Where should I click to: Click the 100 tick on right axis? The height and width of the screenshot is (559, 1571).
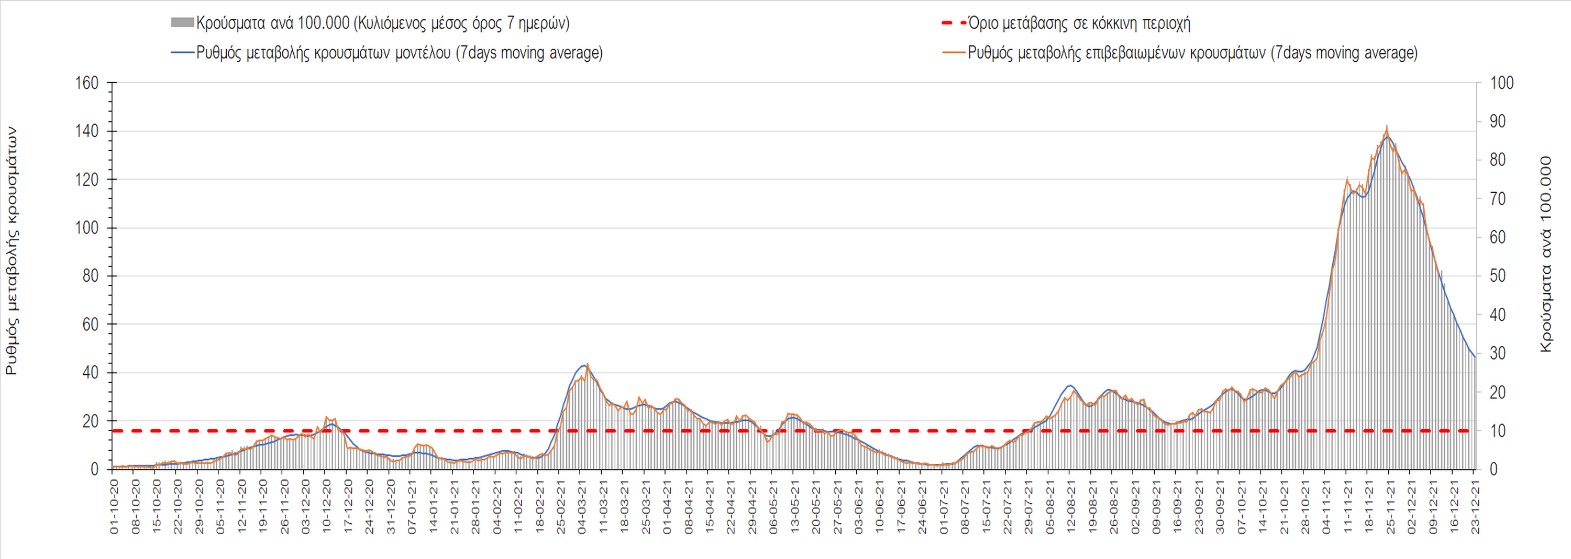(1502, 83)
